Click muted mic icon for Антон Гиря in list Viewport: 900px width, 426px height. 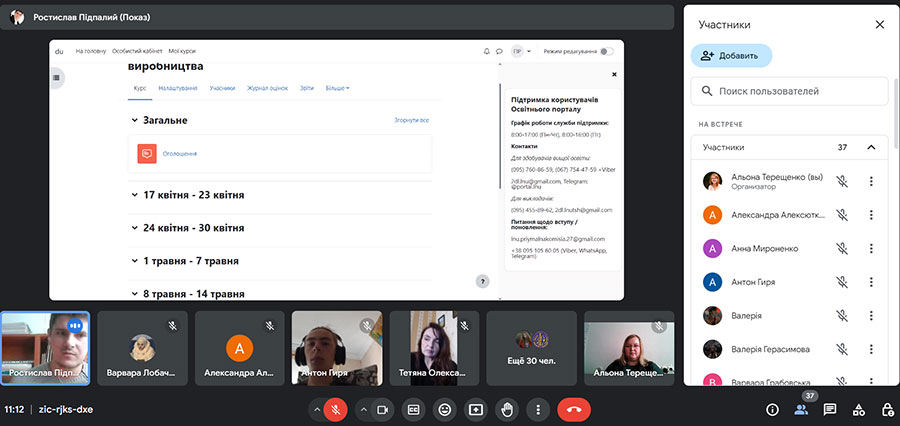point(841,282)
